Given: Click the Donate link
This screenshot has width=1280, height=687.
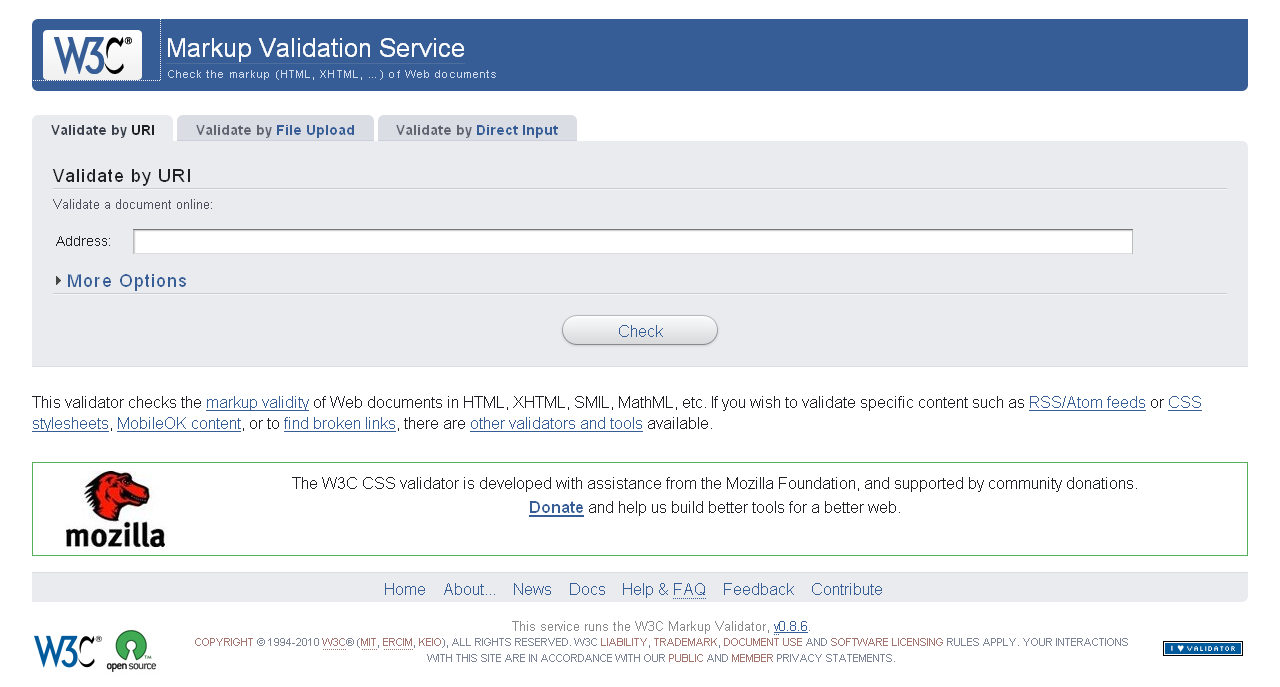Looking at the screenshot, I should [556, 508].
